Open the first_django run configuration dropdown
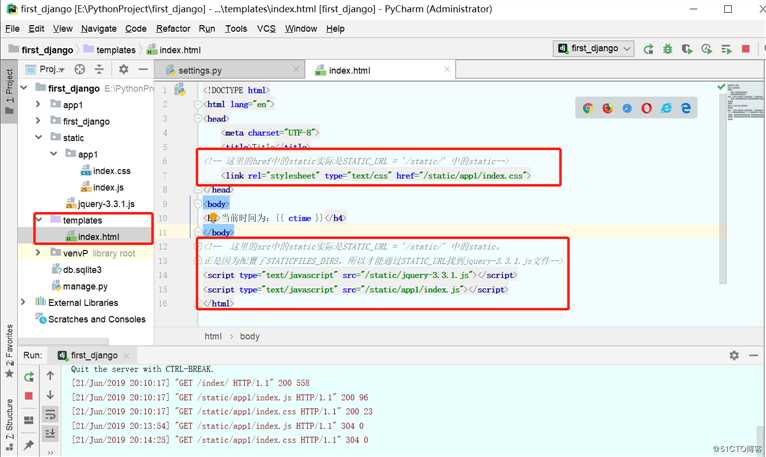Screen dimensions: 766x457 pos(594,48)
